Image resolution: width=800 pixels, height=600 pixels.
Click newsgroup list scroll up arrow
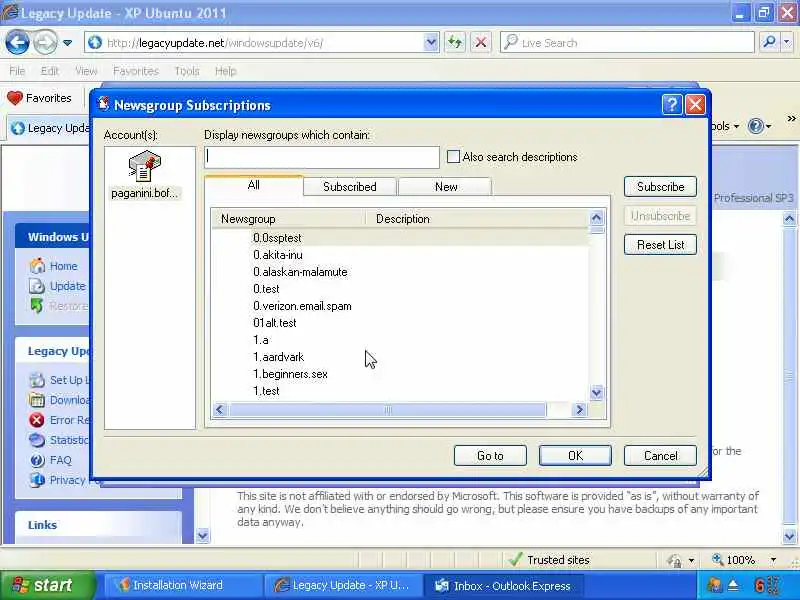point(596,218)
